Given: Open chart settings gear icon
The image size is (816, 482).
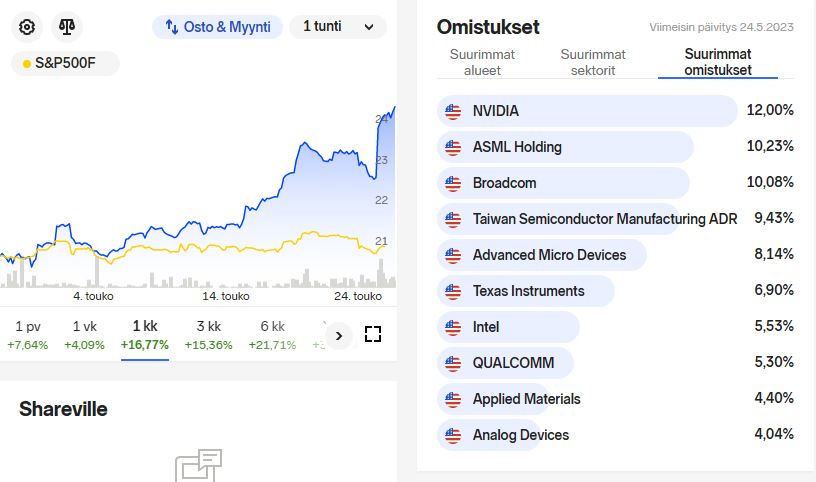Looking at the screenshot, I should coord(27,27).
